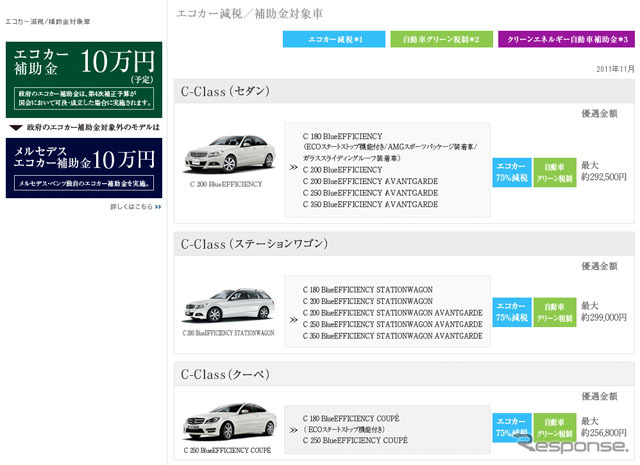The width and height of the screenshot is (640, 465).
Task: Click エコカー75%減税 badge in sedan row
Action: coord(512,172)
